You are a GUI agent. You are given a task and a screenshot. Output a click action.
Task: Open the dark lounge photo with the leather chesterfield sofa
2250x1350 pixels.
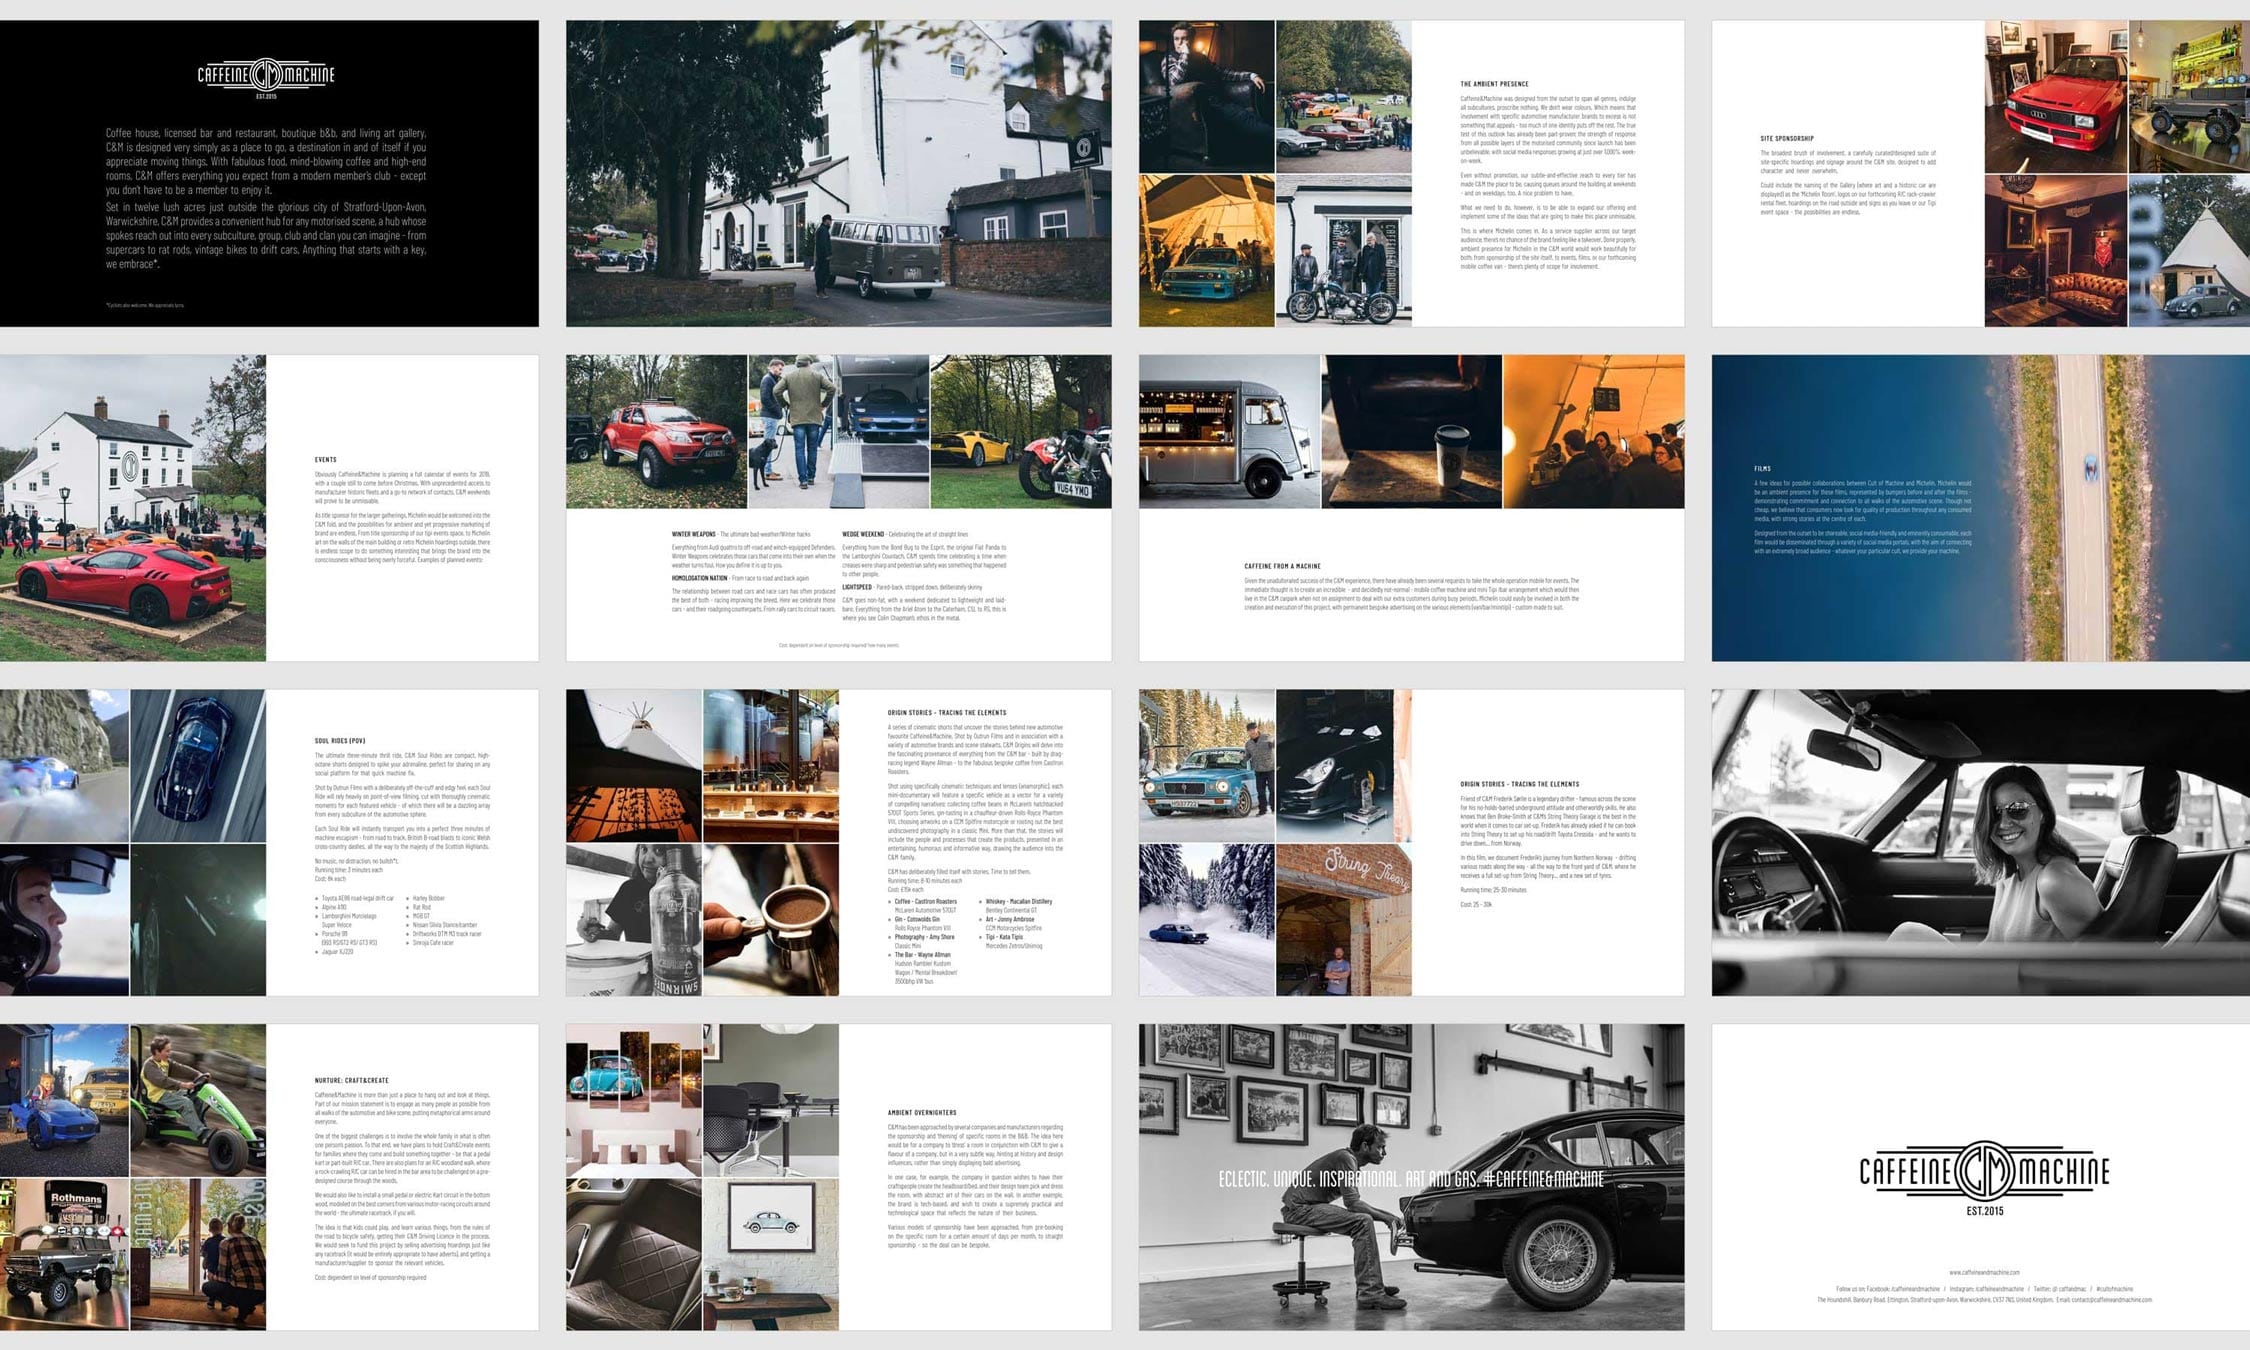[2056, 251]
